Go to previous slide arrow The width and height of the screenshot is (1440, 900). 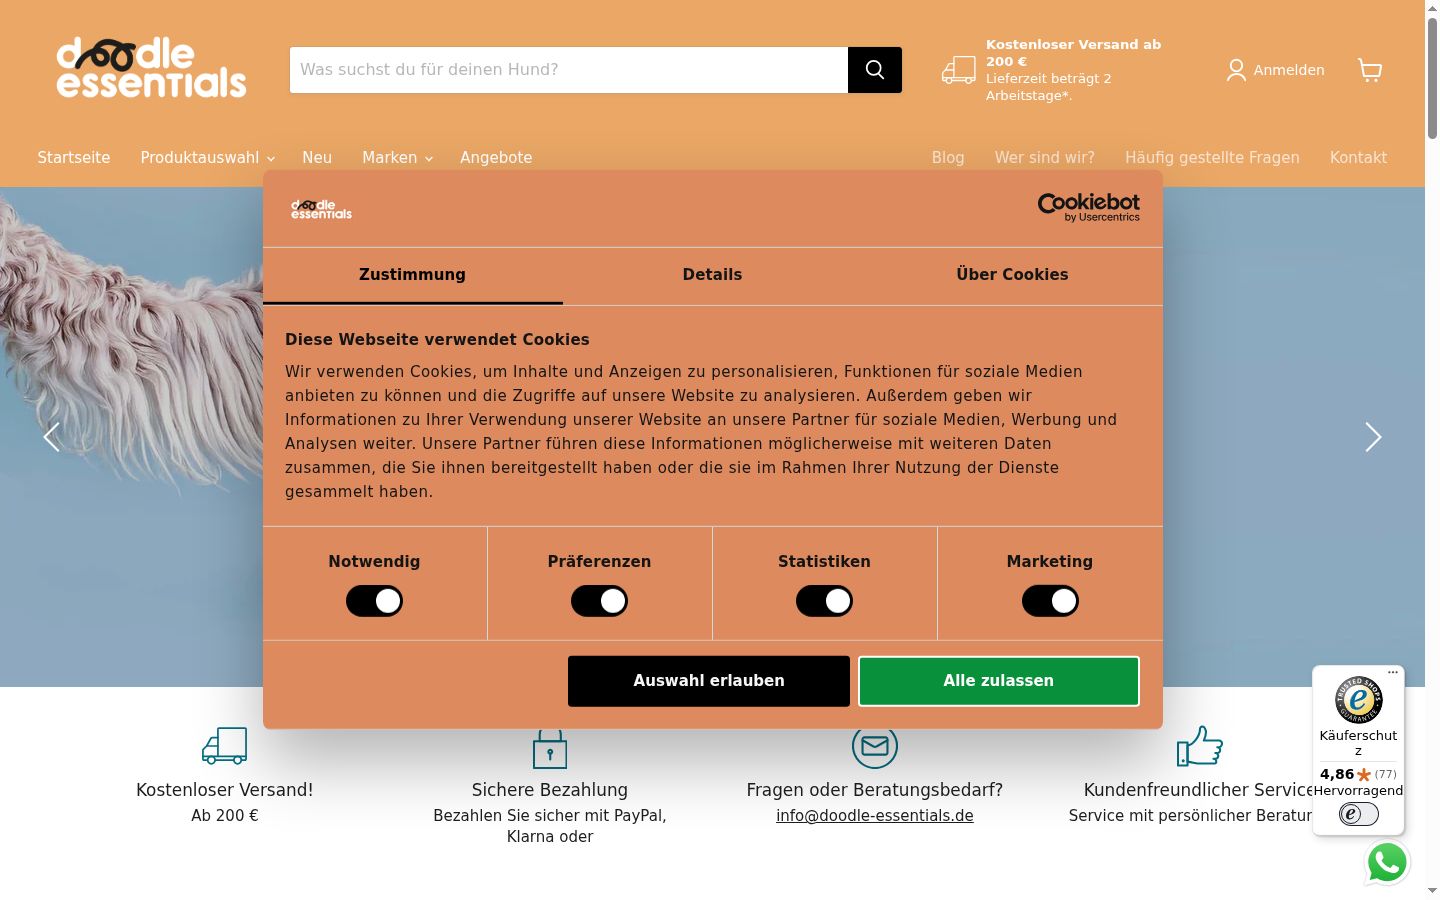[52, 437]
